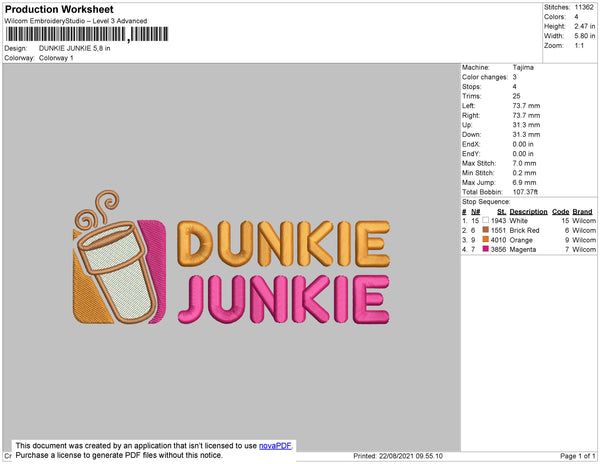Click the Magenta thread color swatch
This screenshot has height=464, width=600.
click(486, 249)
